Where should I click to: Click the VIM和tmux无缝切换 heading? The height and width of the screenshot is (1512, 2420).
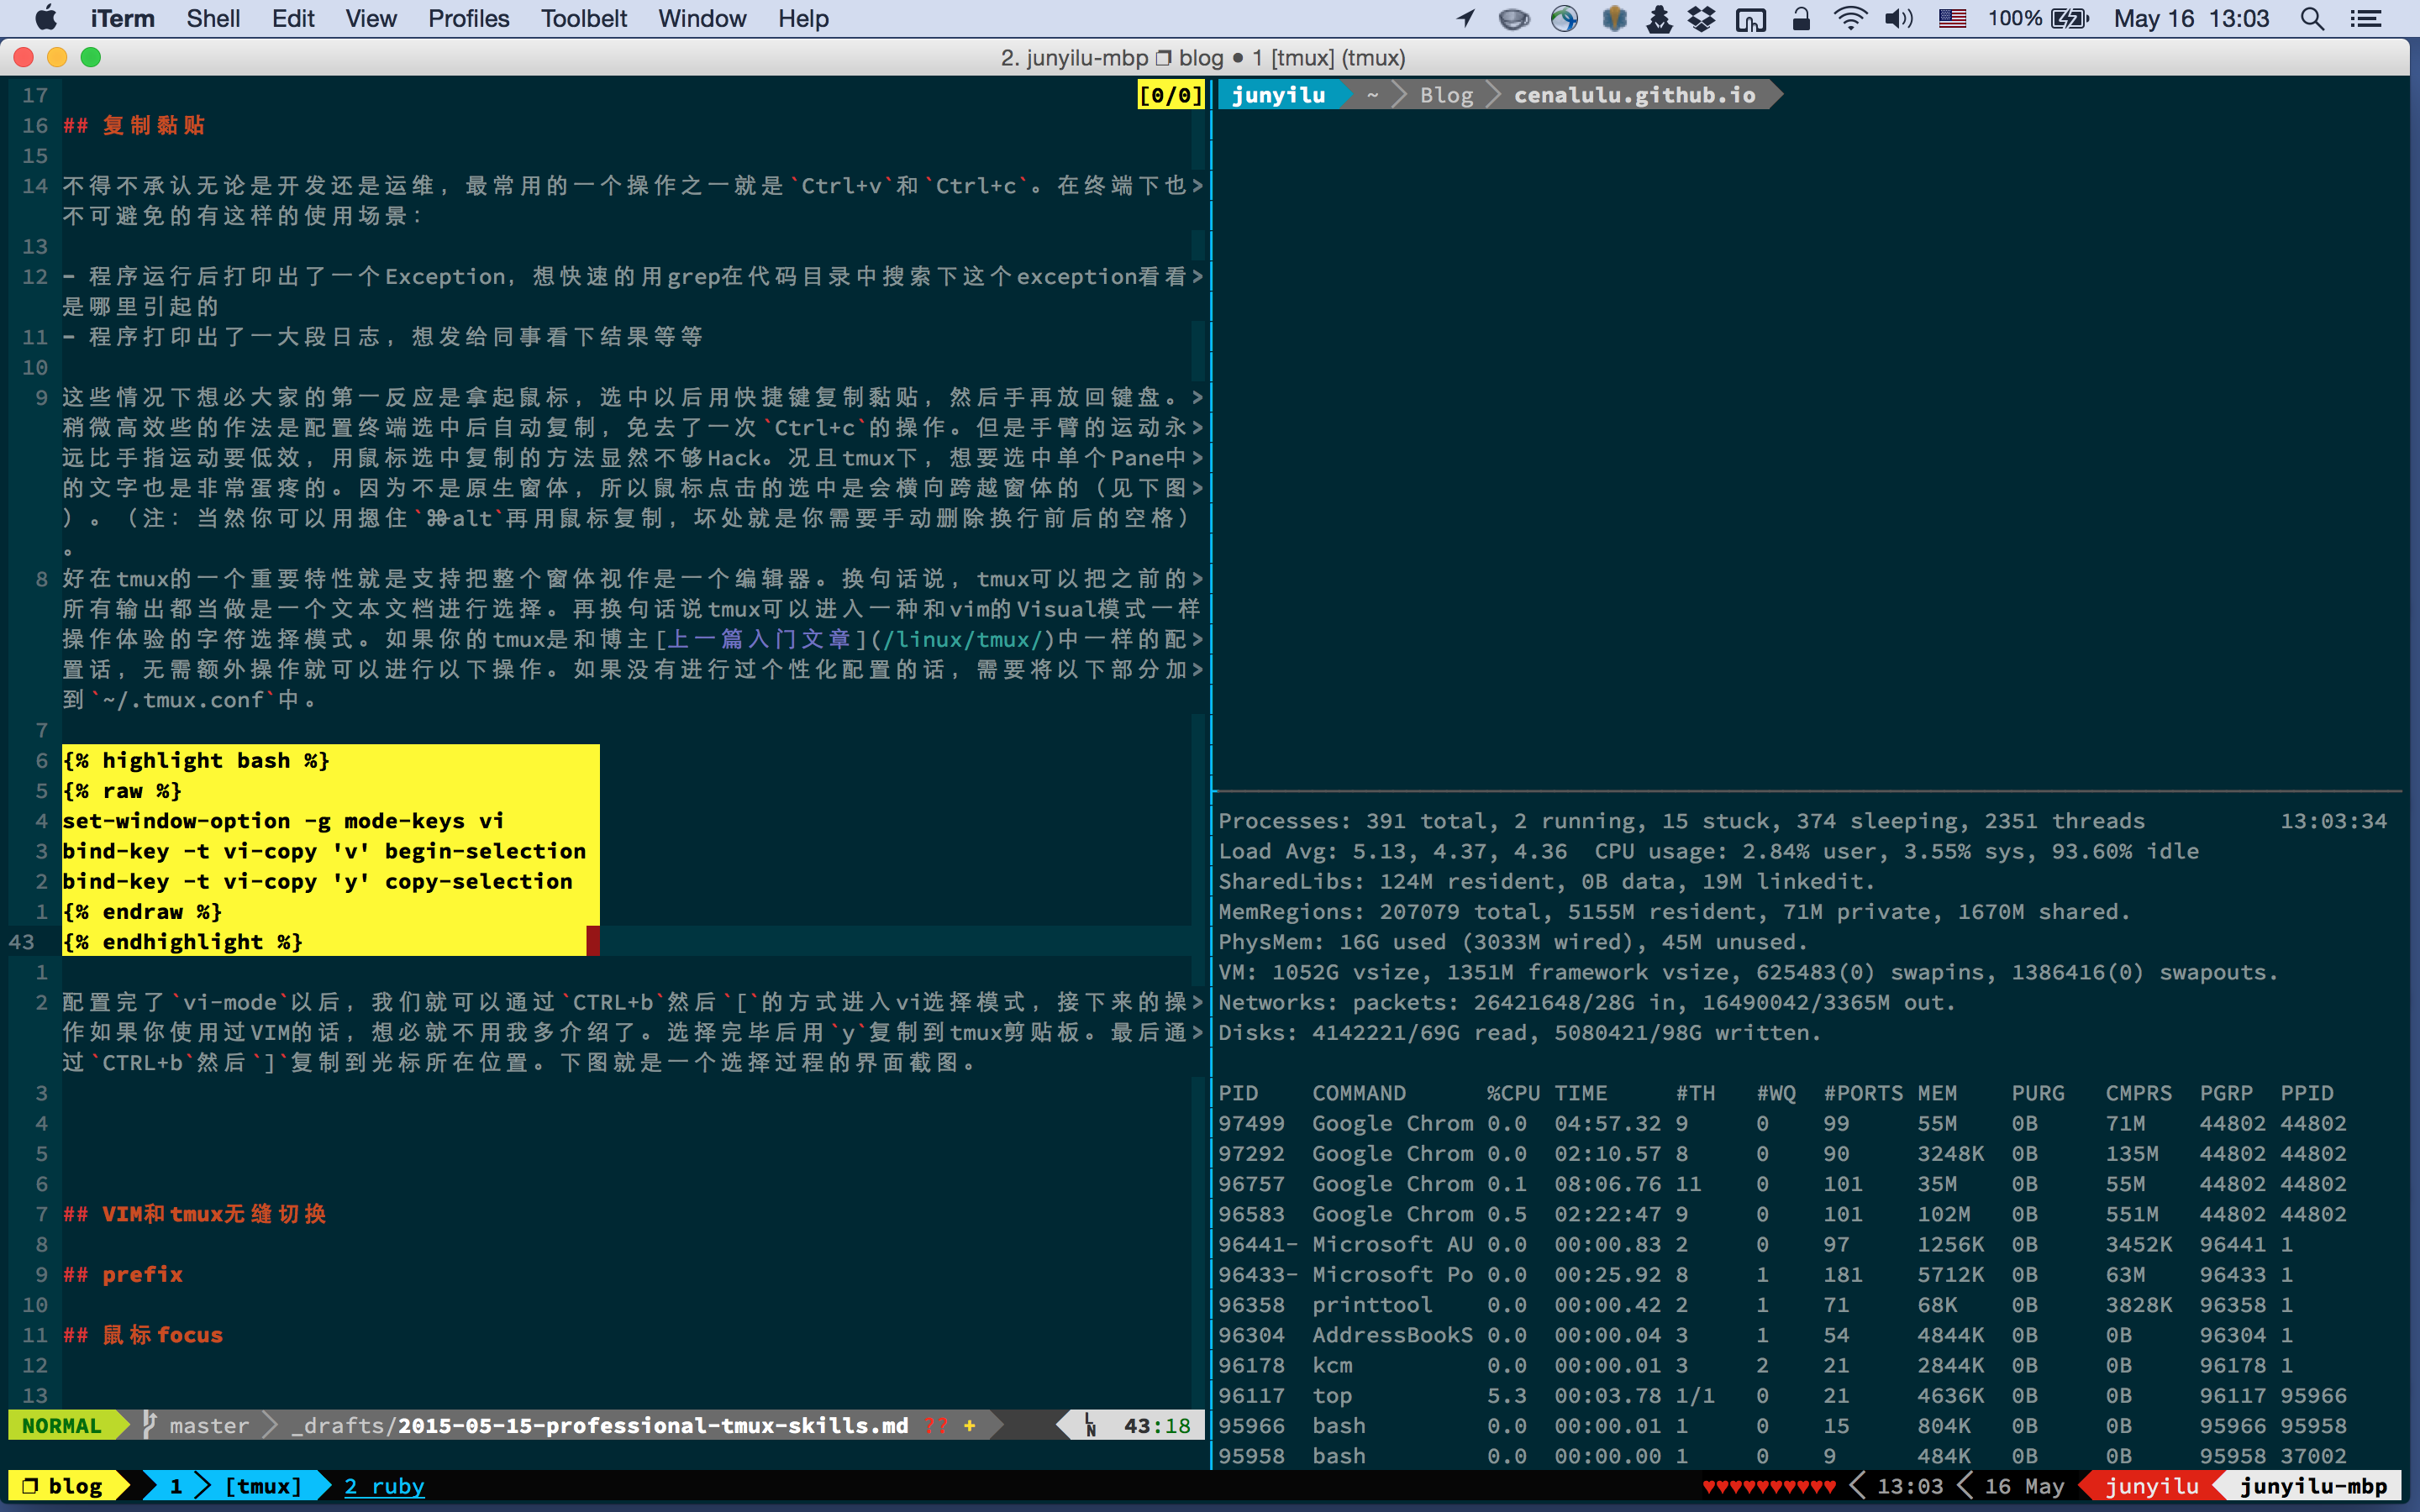click(194, 1213)
